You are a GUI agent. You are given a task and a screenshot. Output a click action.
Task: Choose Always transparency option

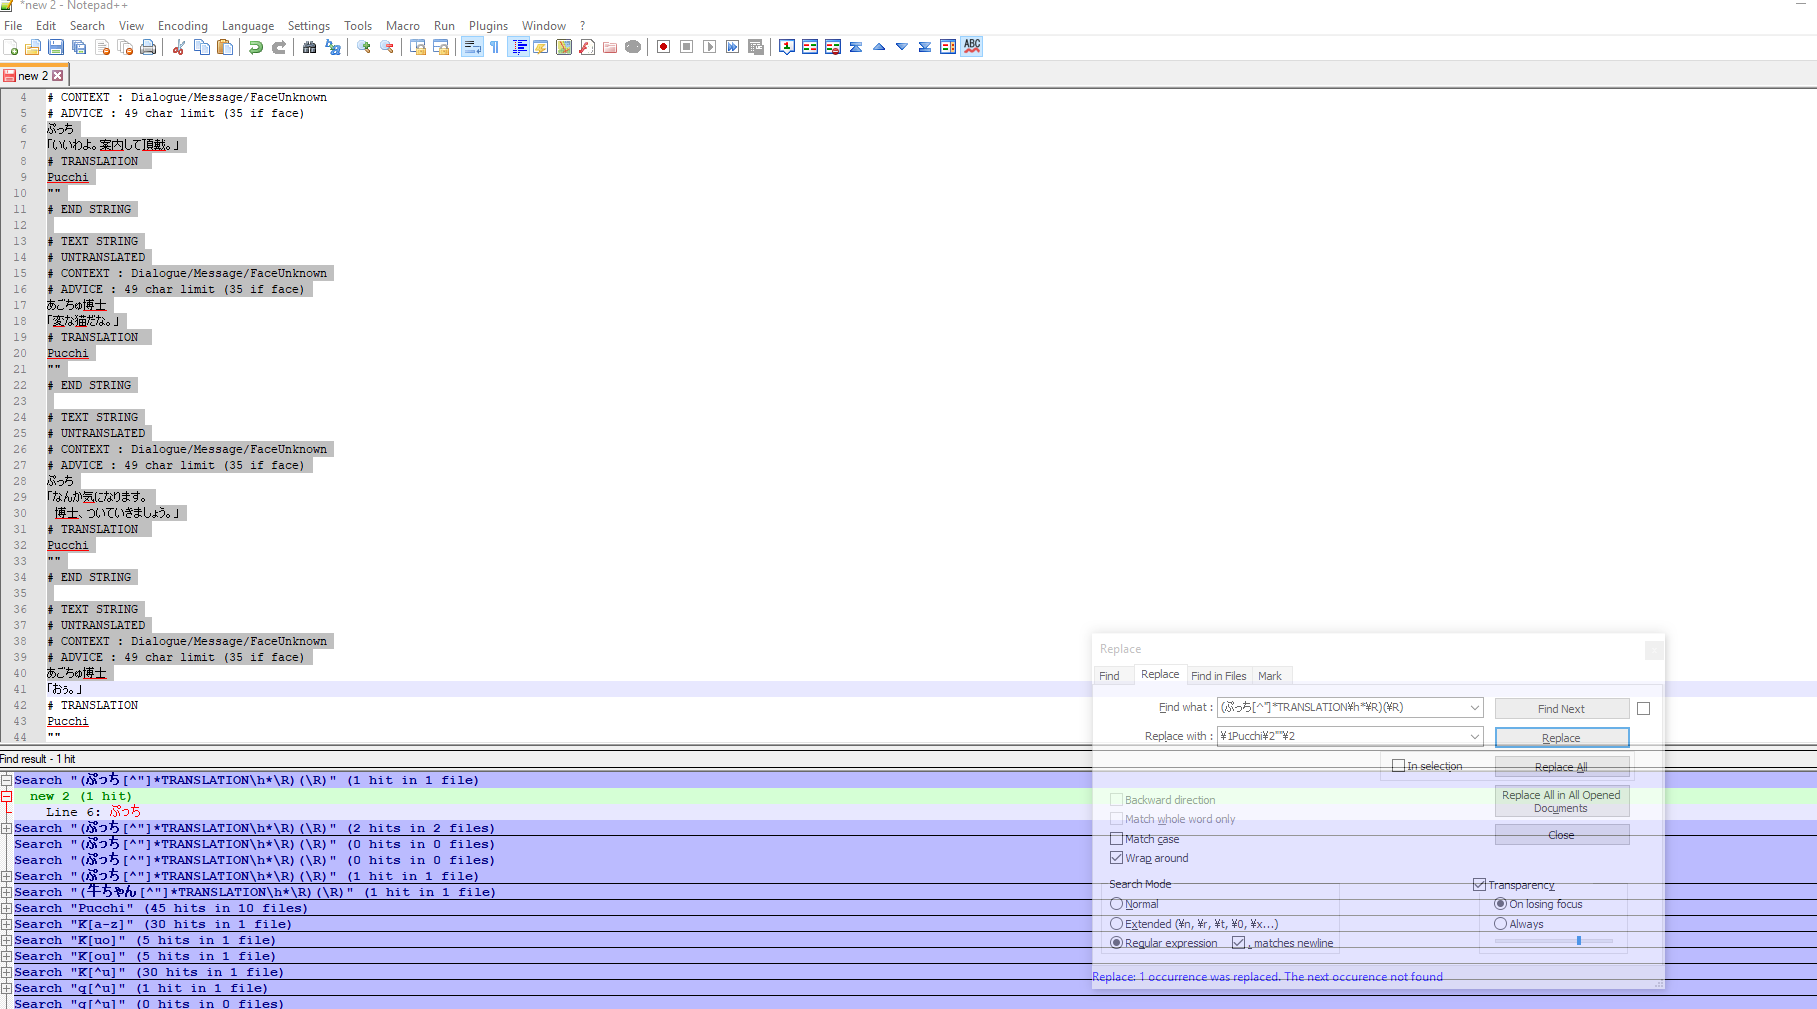(x=1500, y=924)
